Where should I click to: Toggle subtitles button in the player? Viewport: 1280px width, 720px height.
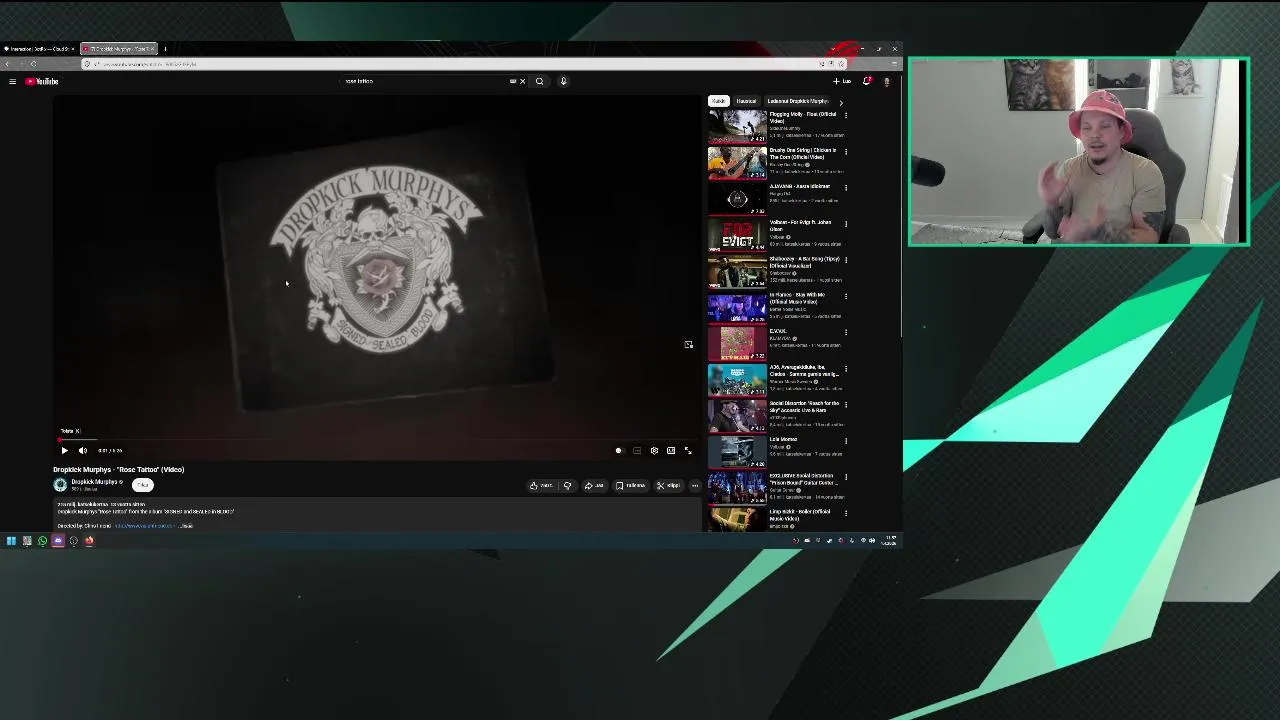[x=637, y=451]
